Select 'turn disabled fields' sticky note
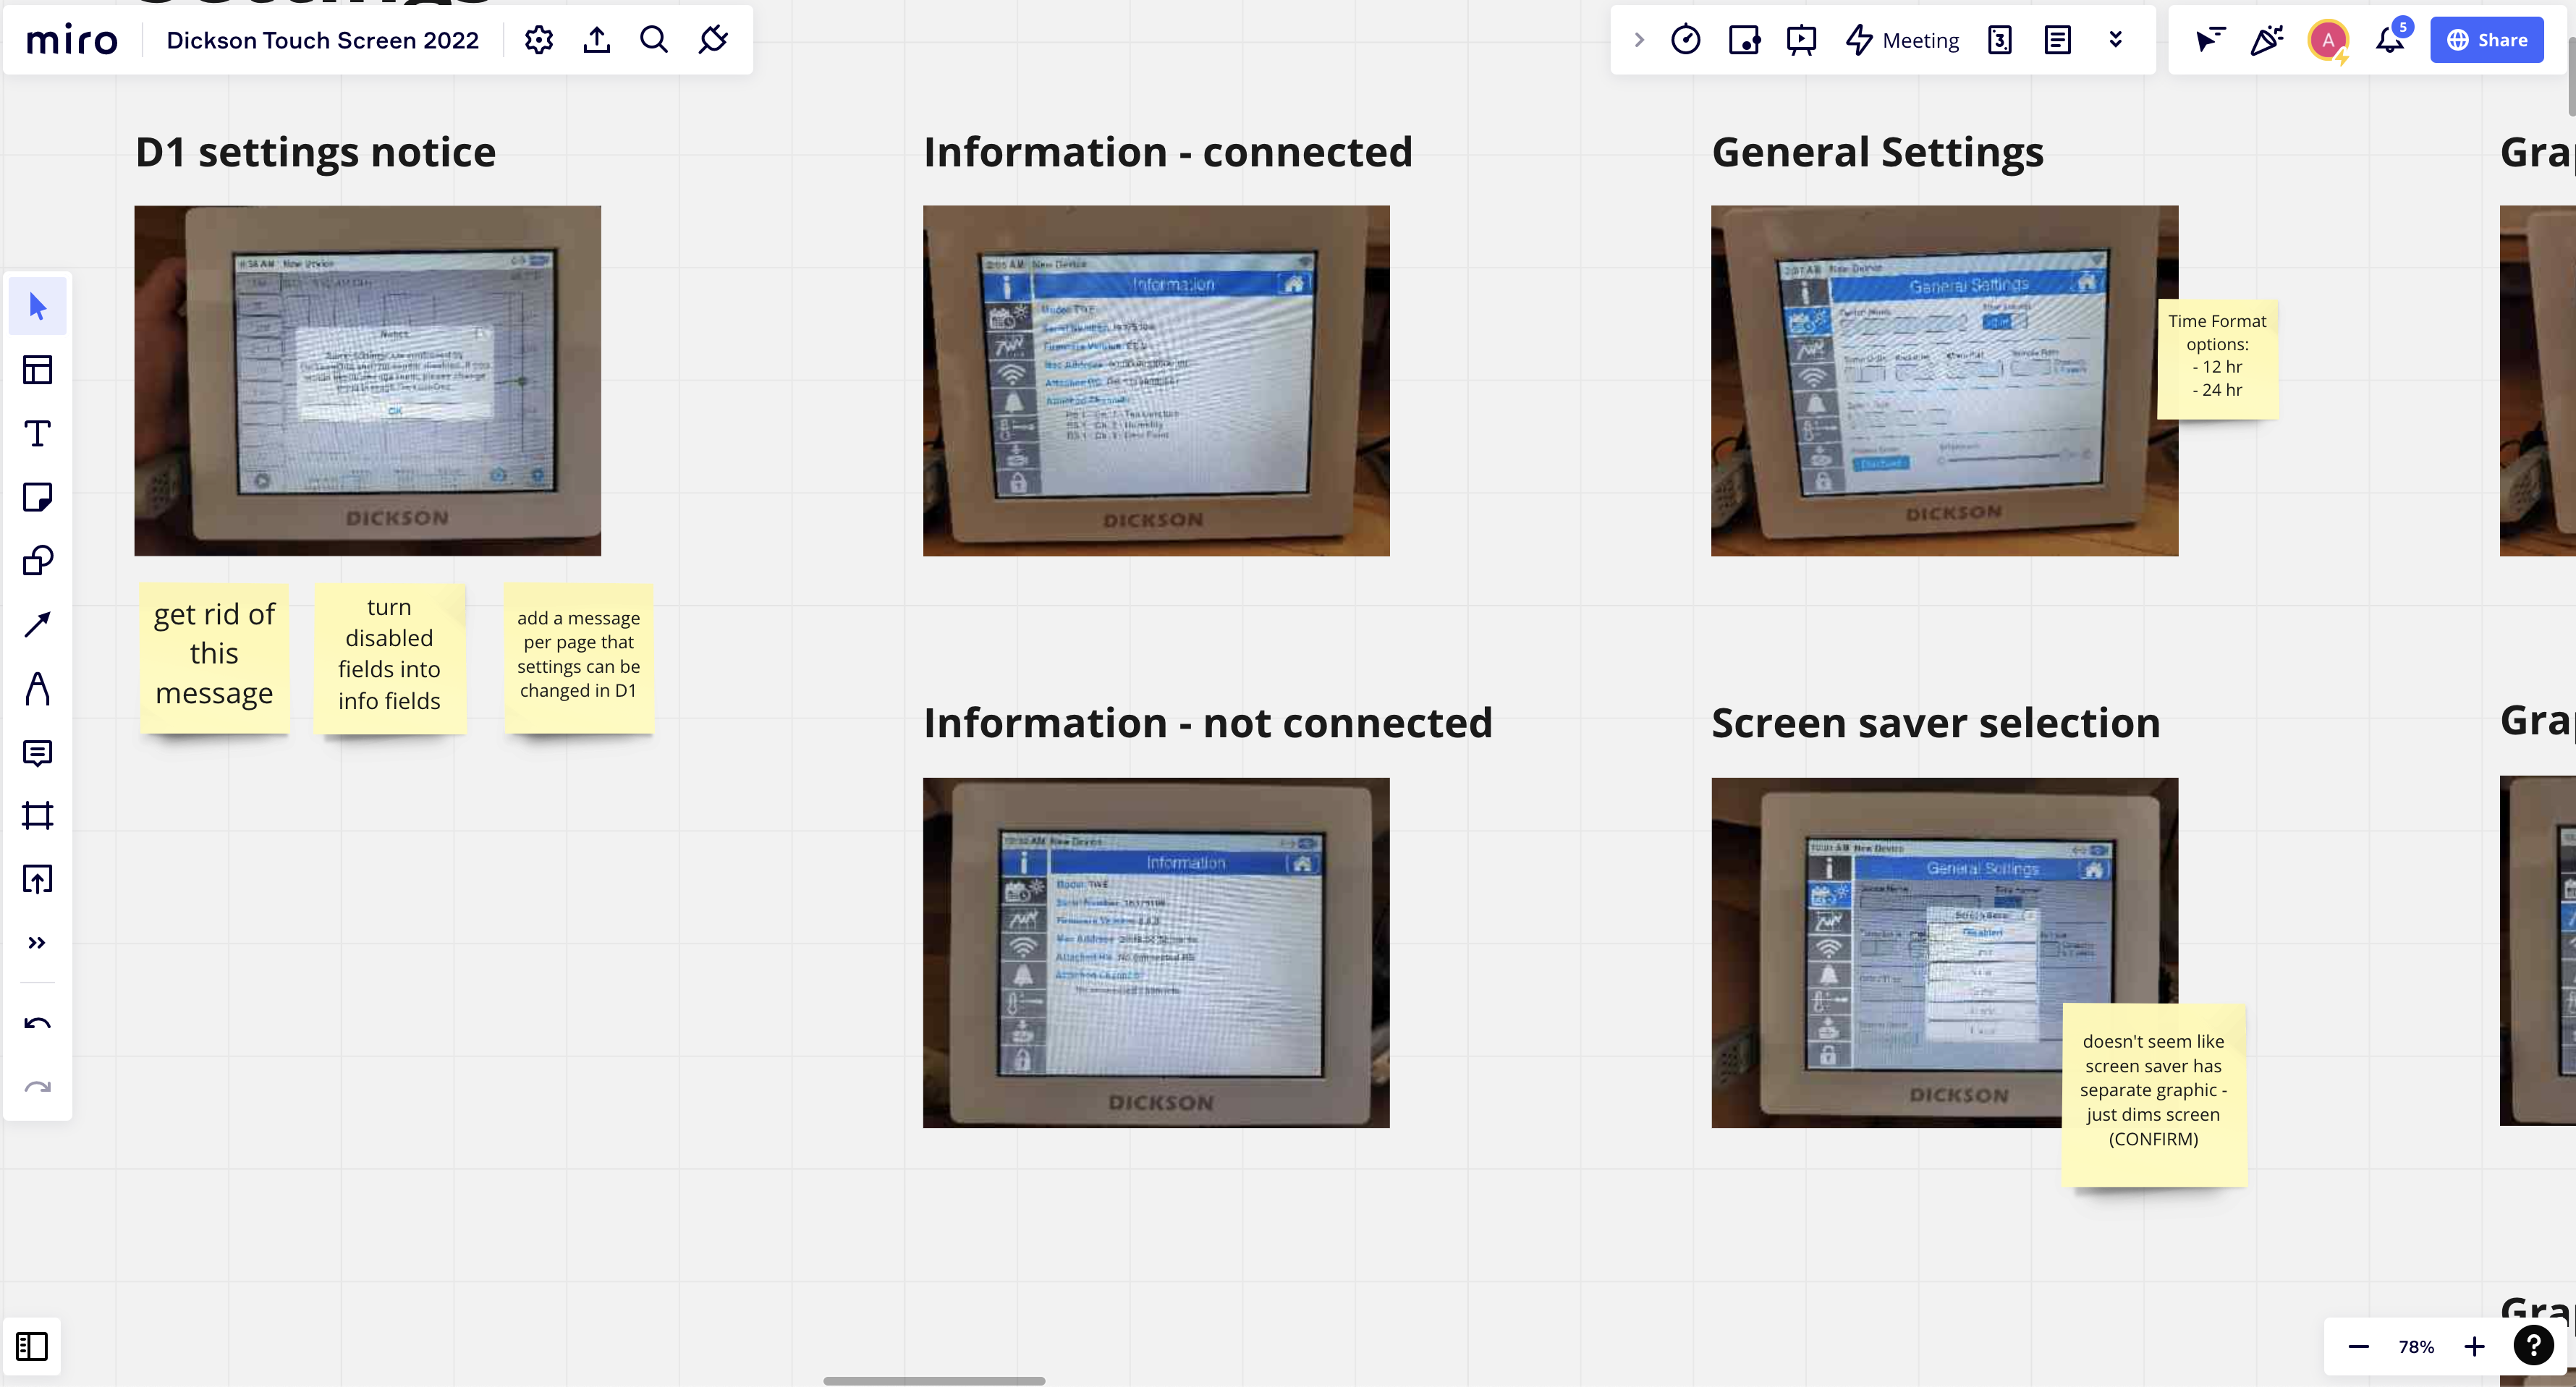2576x1387 pixels. (389, 658)
